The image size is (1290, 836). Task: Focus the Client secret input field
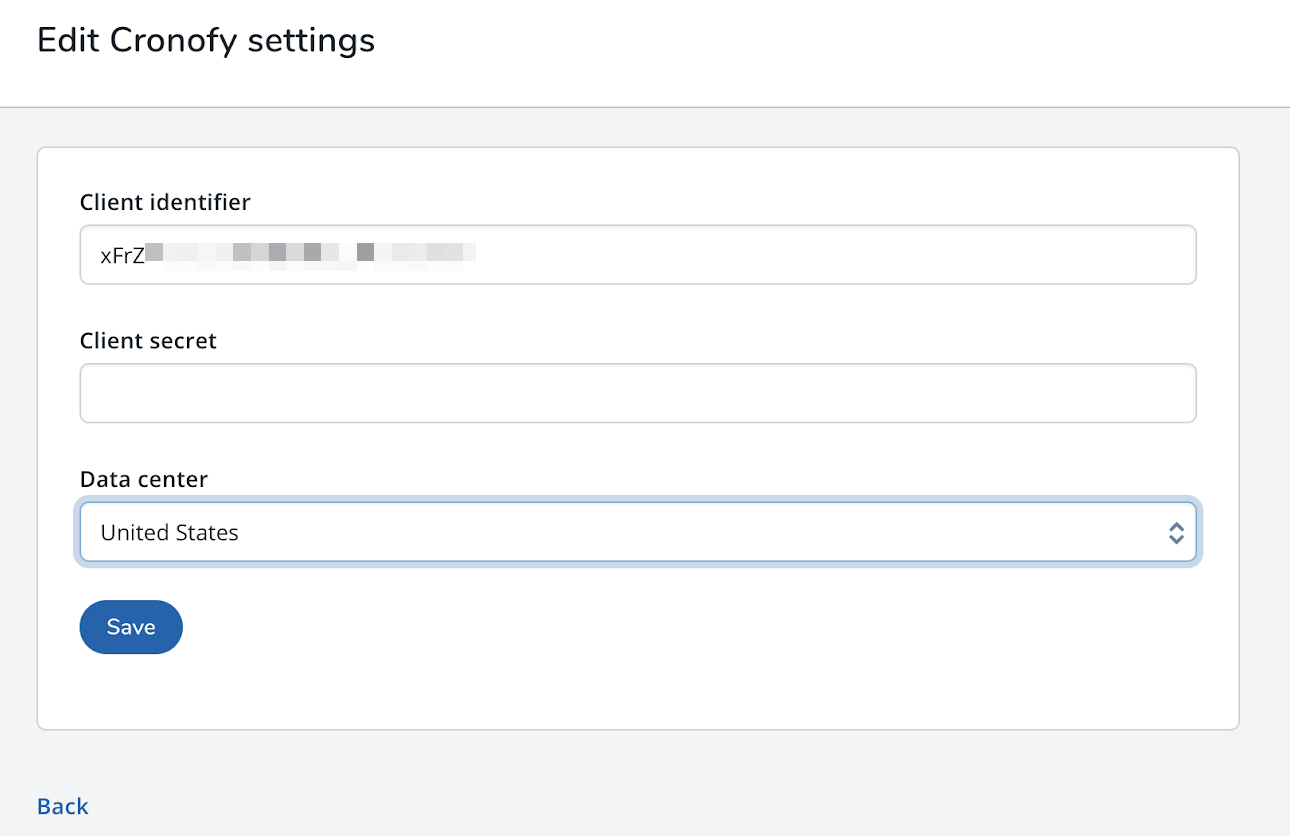coord(638,393)
